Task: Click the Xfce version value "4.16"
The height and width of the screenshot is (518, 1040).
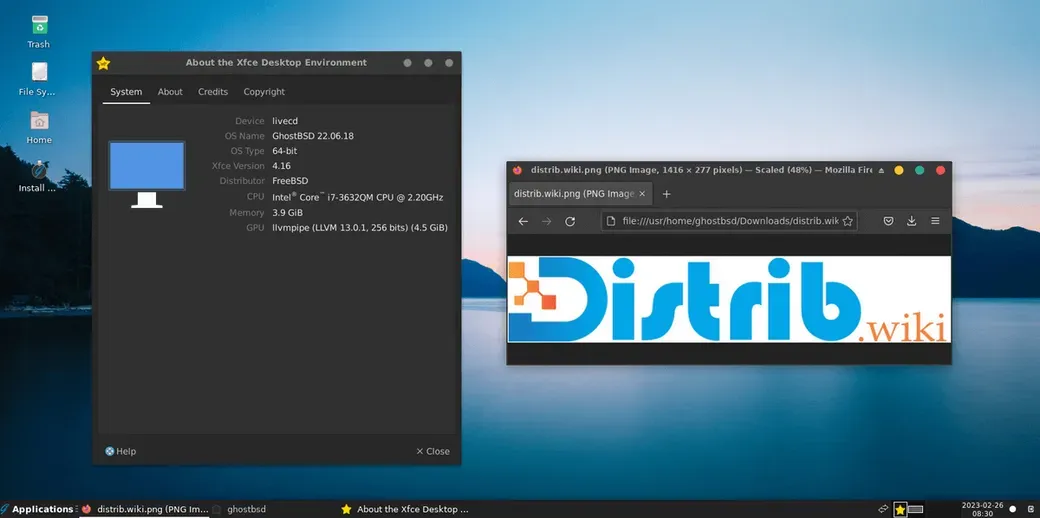Action: pyautogui.click(x=281, y=166)
